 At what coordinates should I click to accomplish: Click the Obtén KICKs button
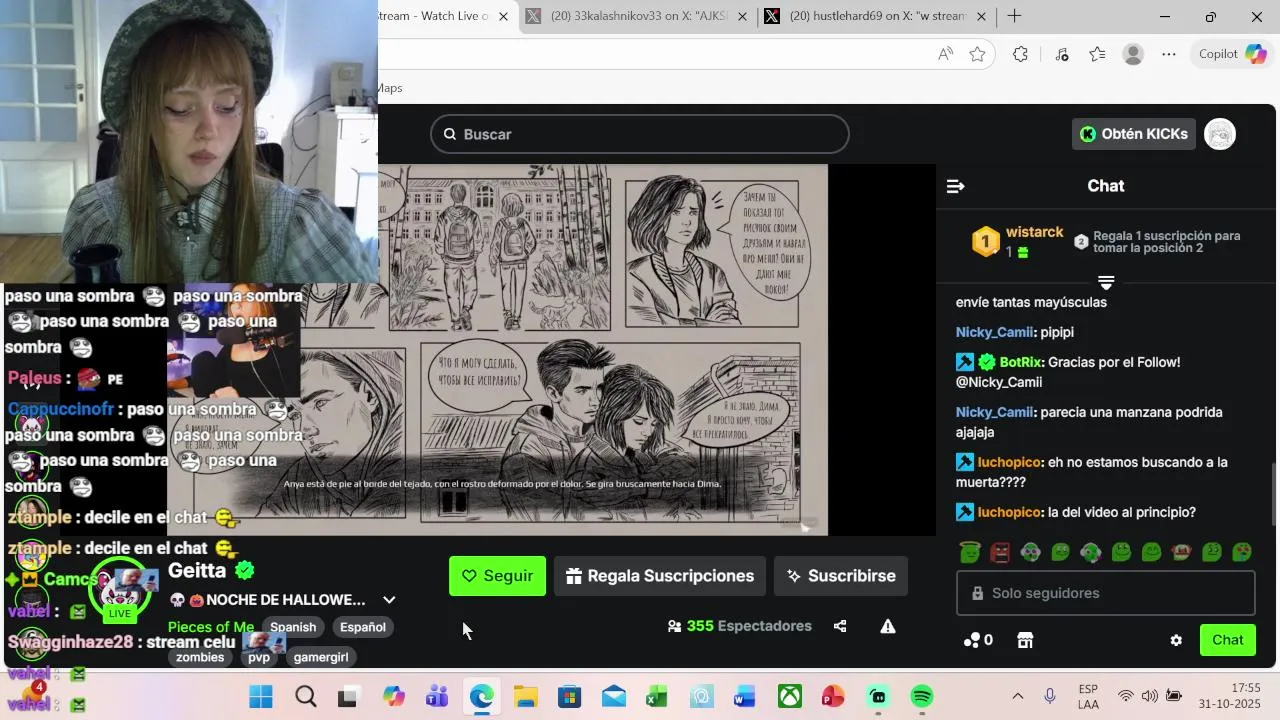[1134, 134]
